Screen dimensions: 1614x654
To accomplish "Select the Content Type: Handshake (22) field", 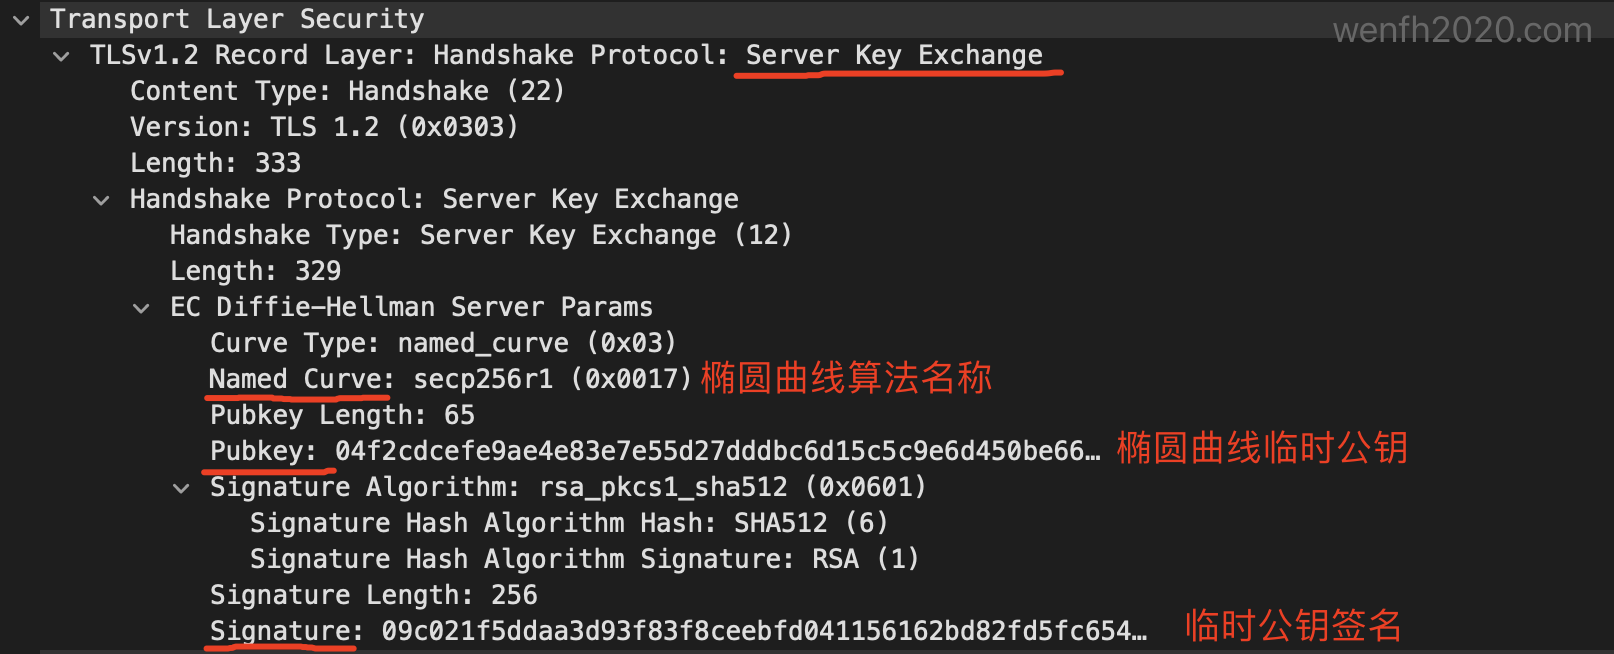I will click(347, 90).
